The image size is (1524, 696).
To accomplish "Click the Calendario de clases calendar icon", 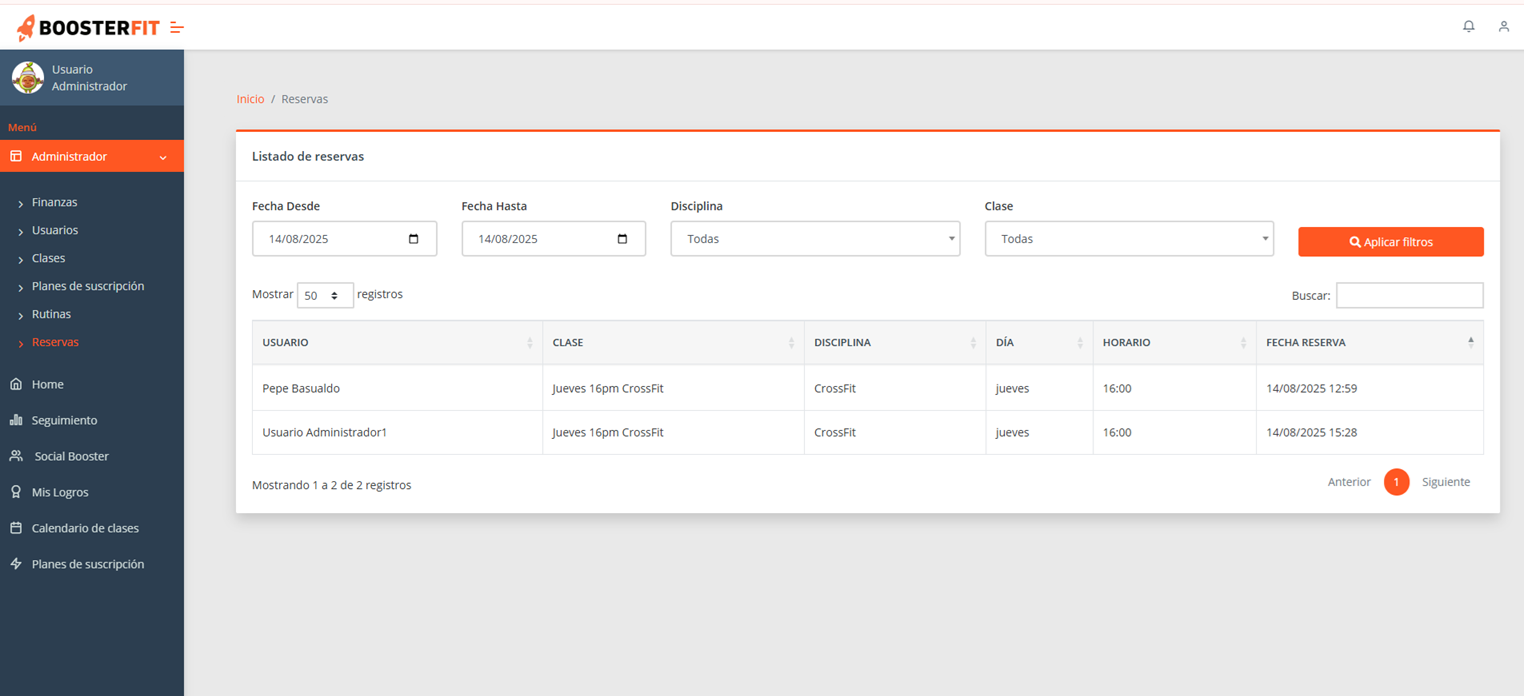I will point(16,528).
